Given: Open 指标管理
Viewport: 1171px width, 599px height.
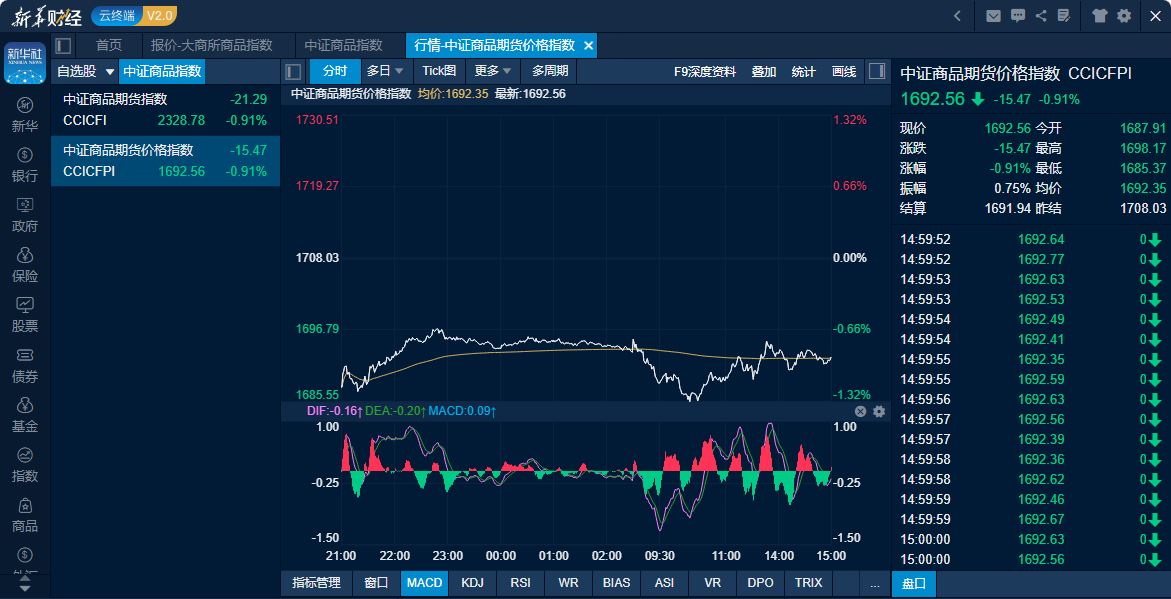Looking at the screenshot, I should (x=316, y=583).
